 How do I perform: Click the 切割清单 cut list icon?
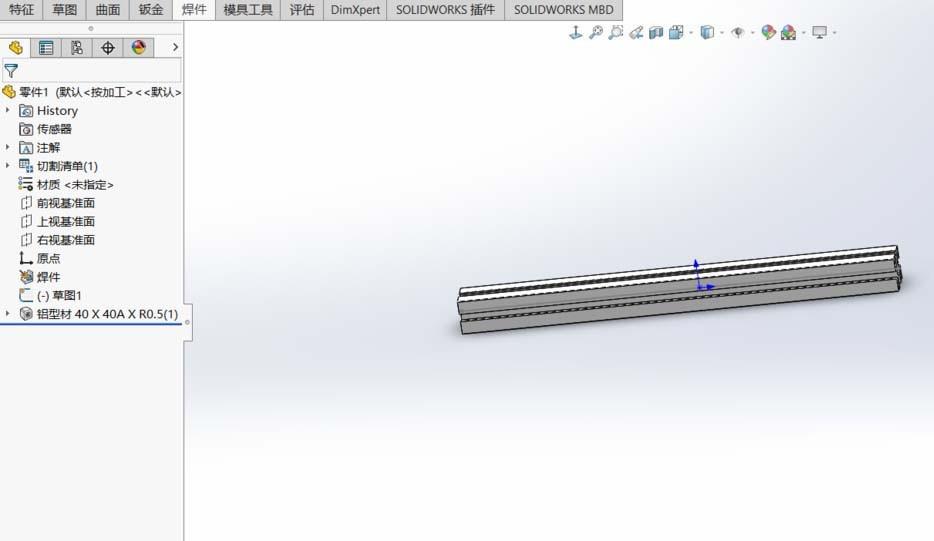[26, 166]
